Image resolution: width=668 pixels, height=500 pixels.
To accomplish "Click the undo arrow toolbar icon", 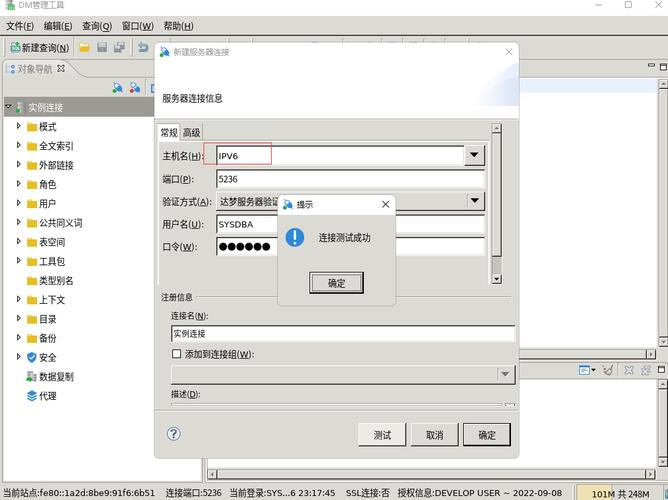I will 143,47.
